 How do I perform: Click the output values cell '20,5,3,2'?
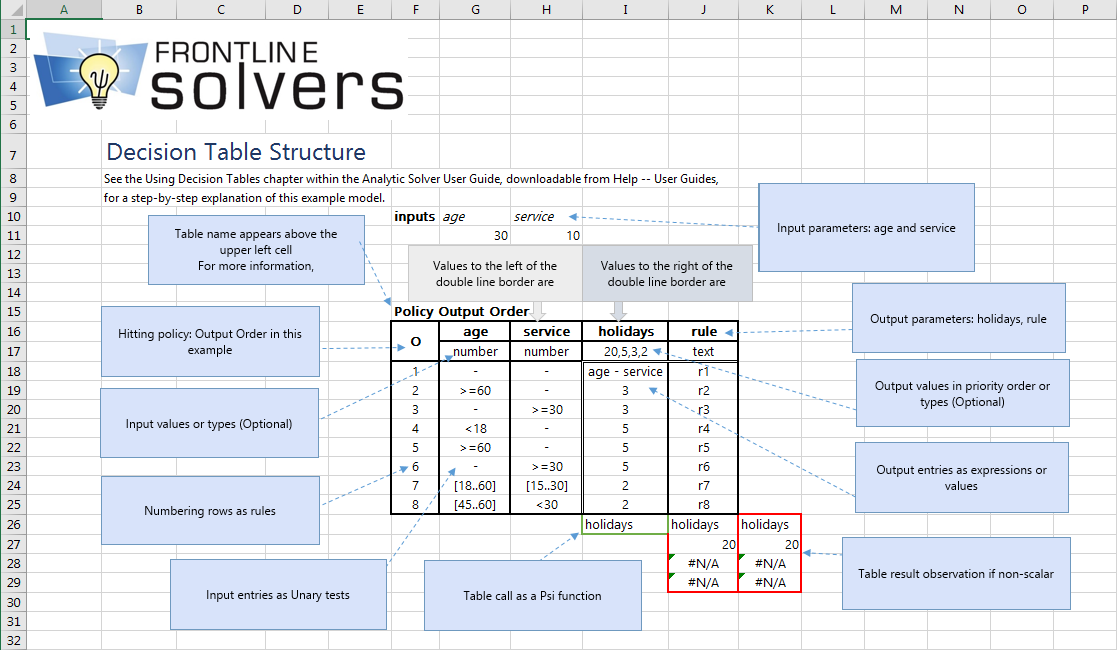[x=625, y=352]
